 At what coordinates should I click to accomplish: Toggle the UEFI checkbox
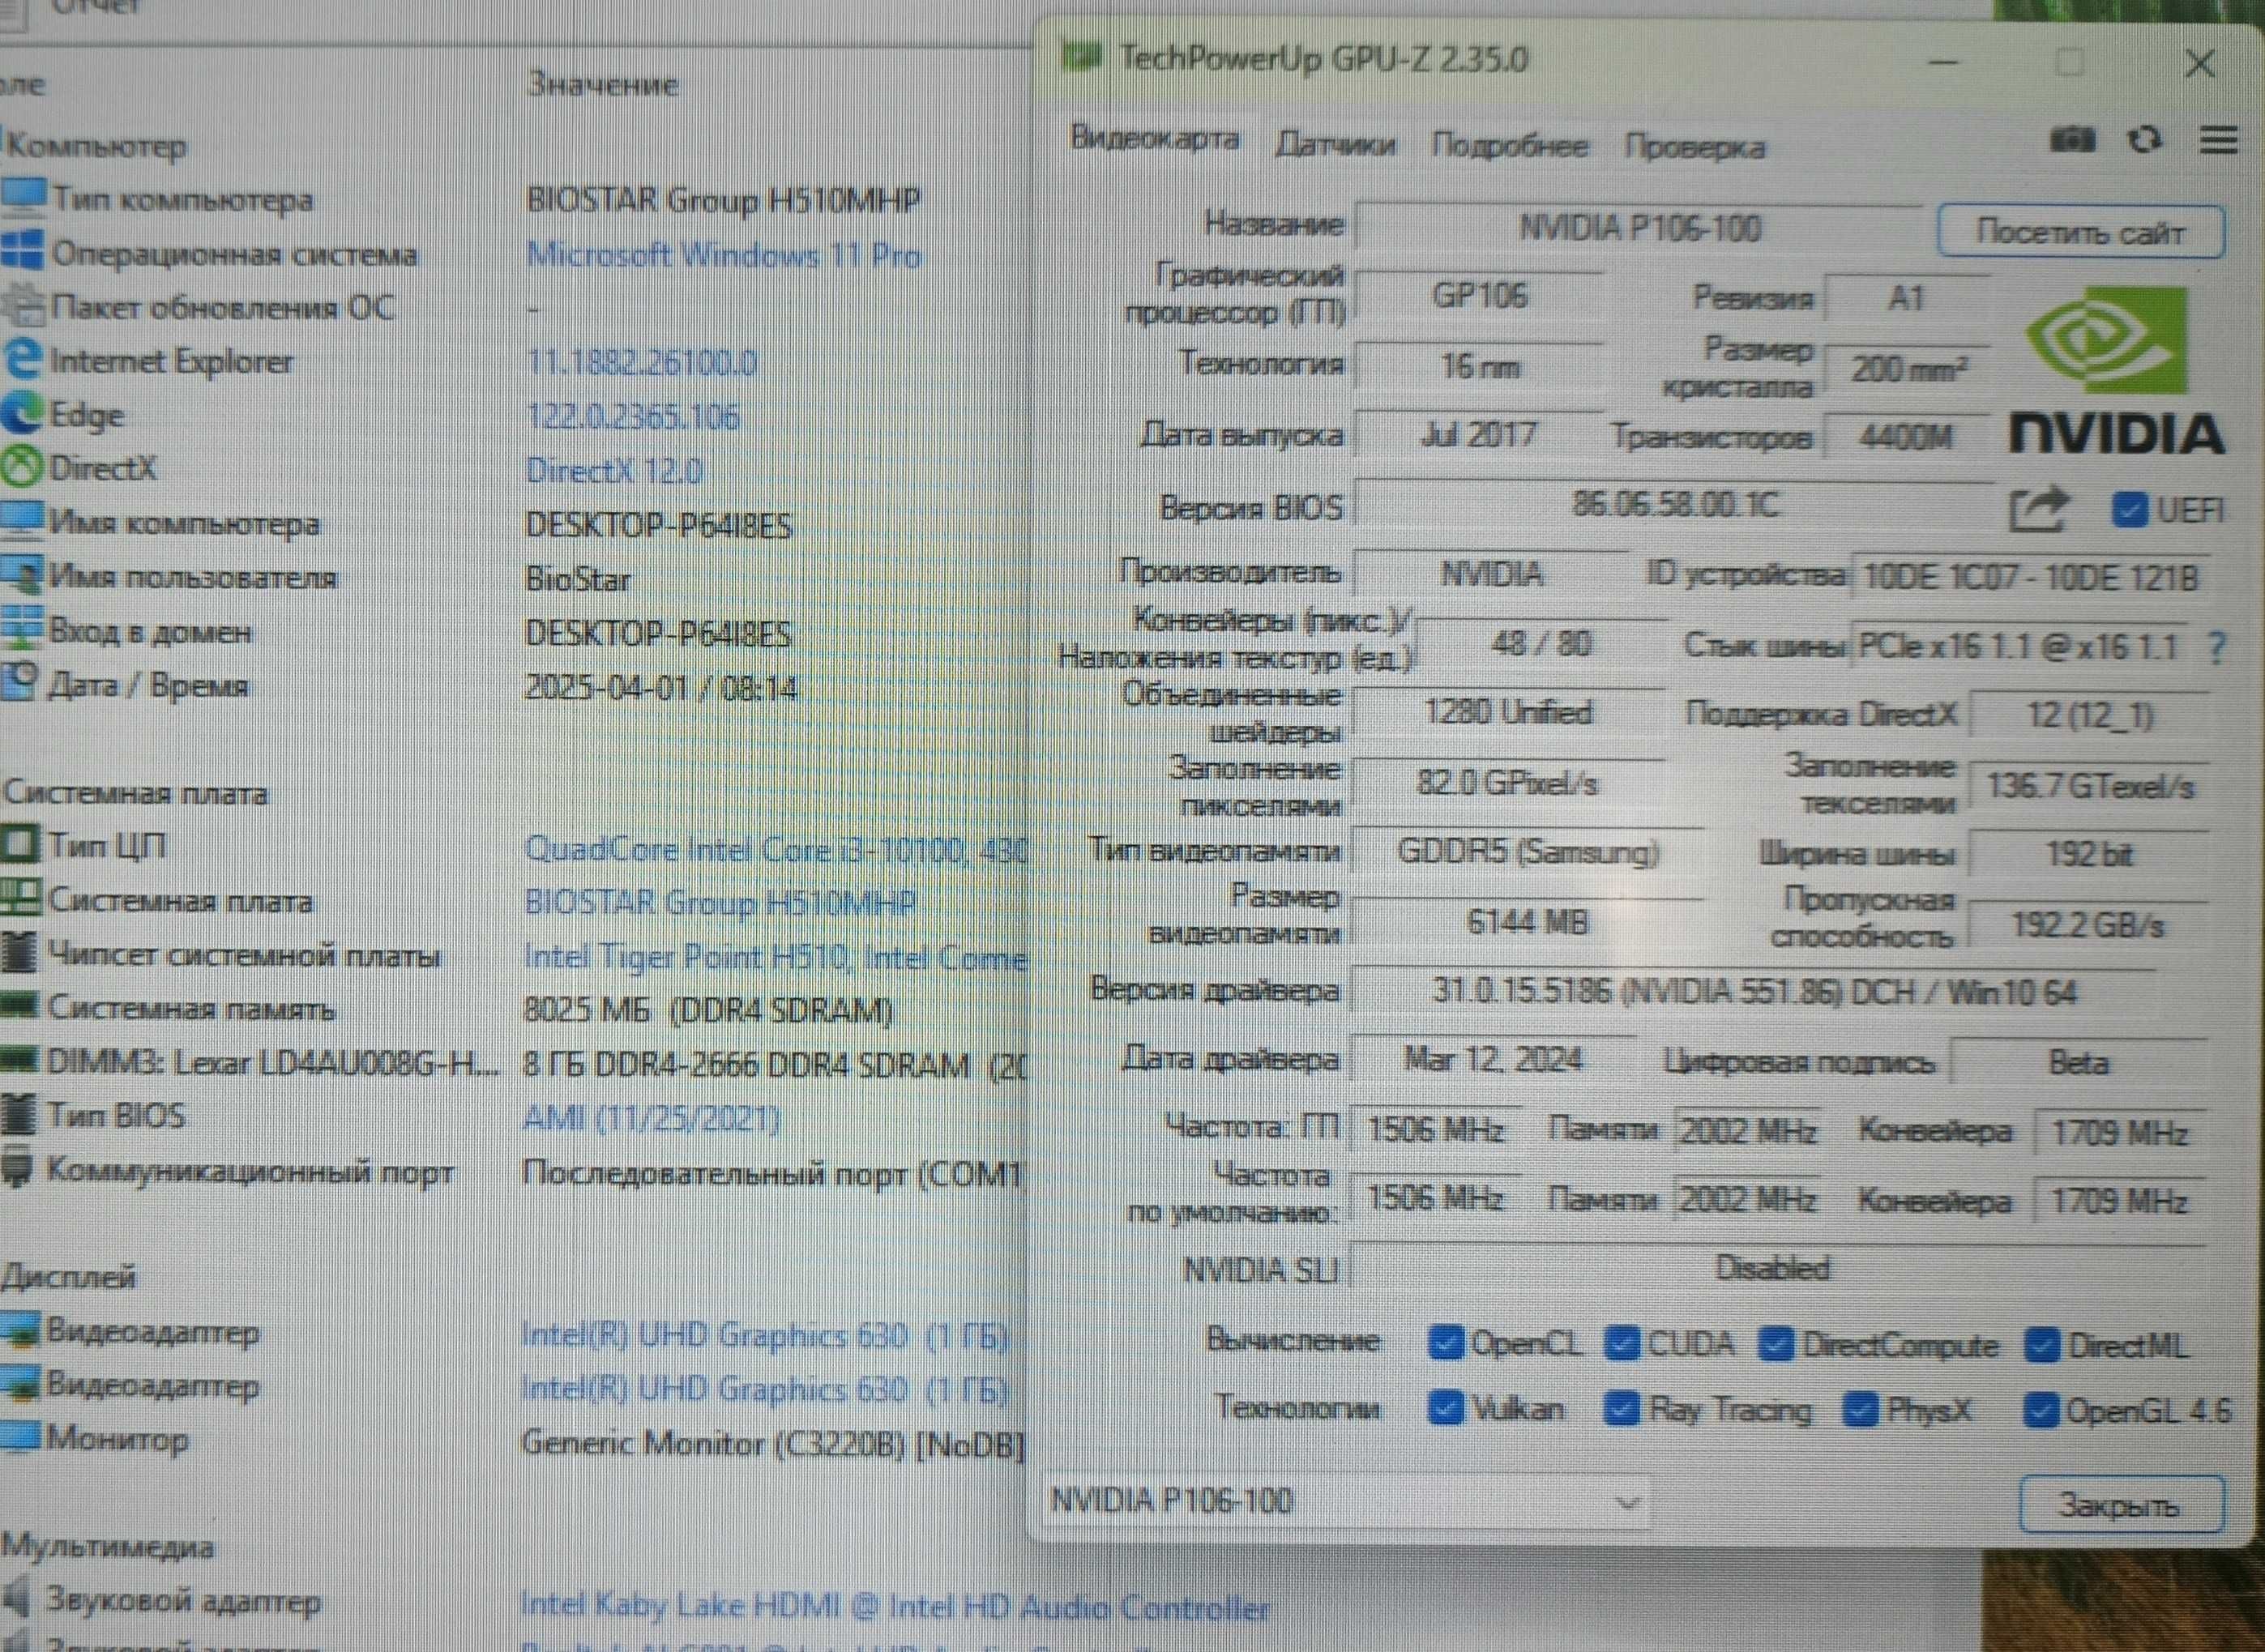[x=2129, y=510]
